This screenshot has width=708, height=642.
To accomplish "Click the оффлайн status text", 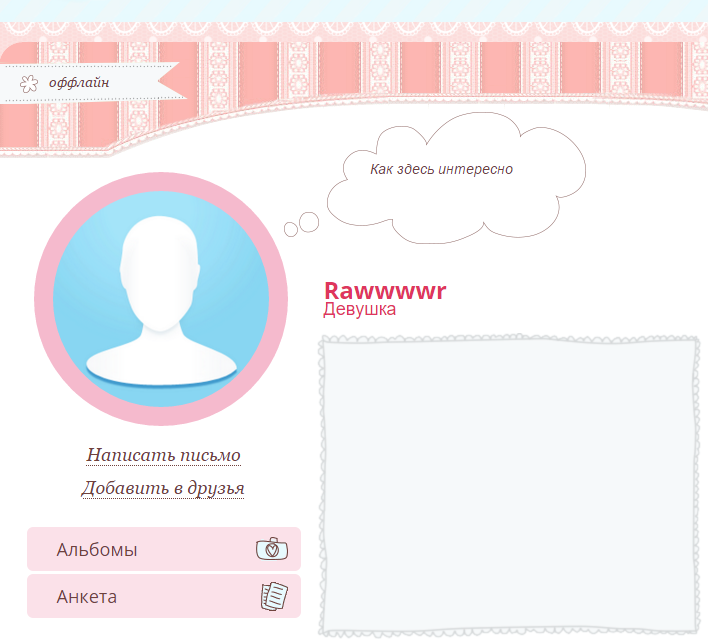I will click(79, 83).
